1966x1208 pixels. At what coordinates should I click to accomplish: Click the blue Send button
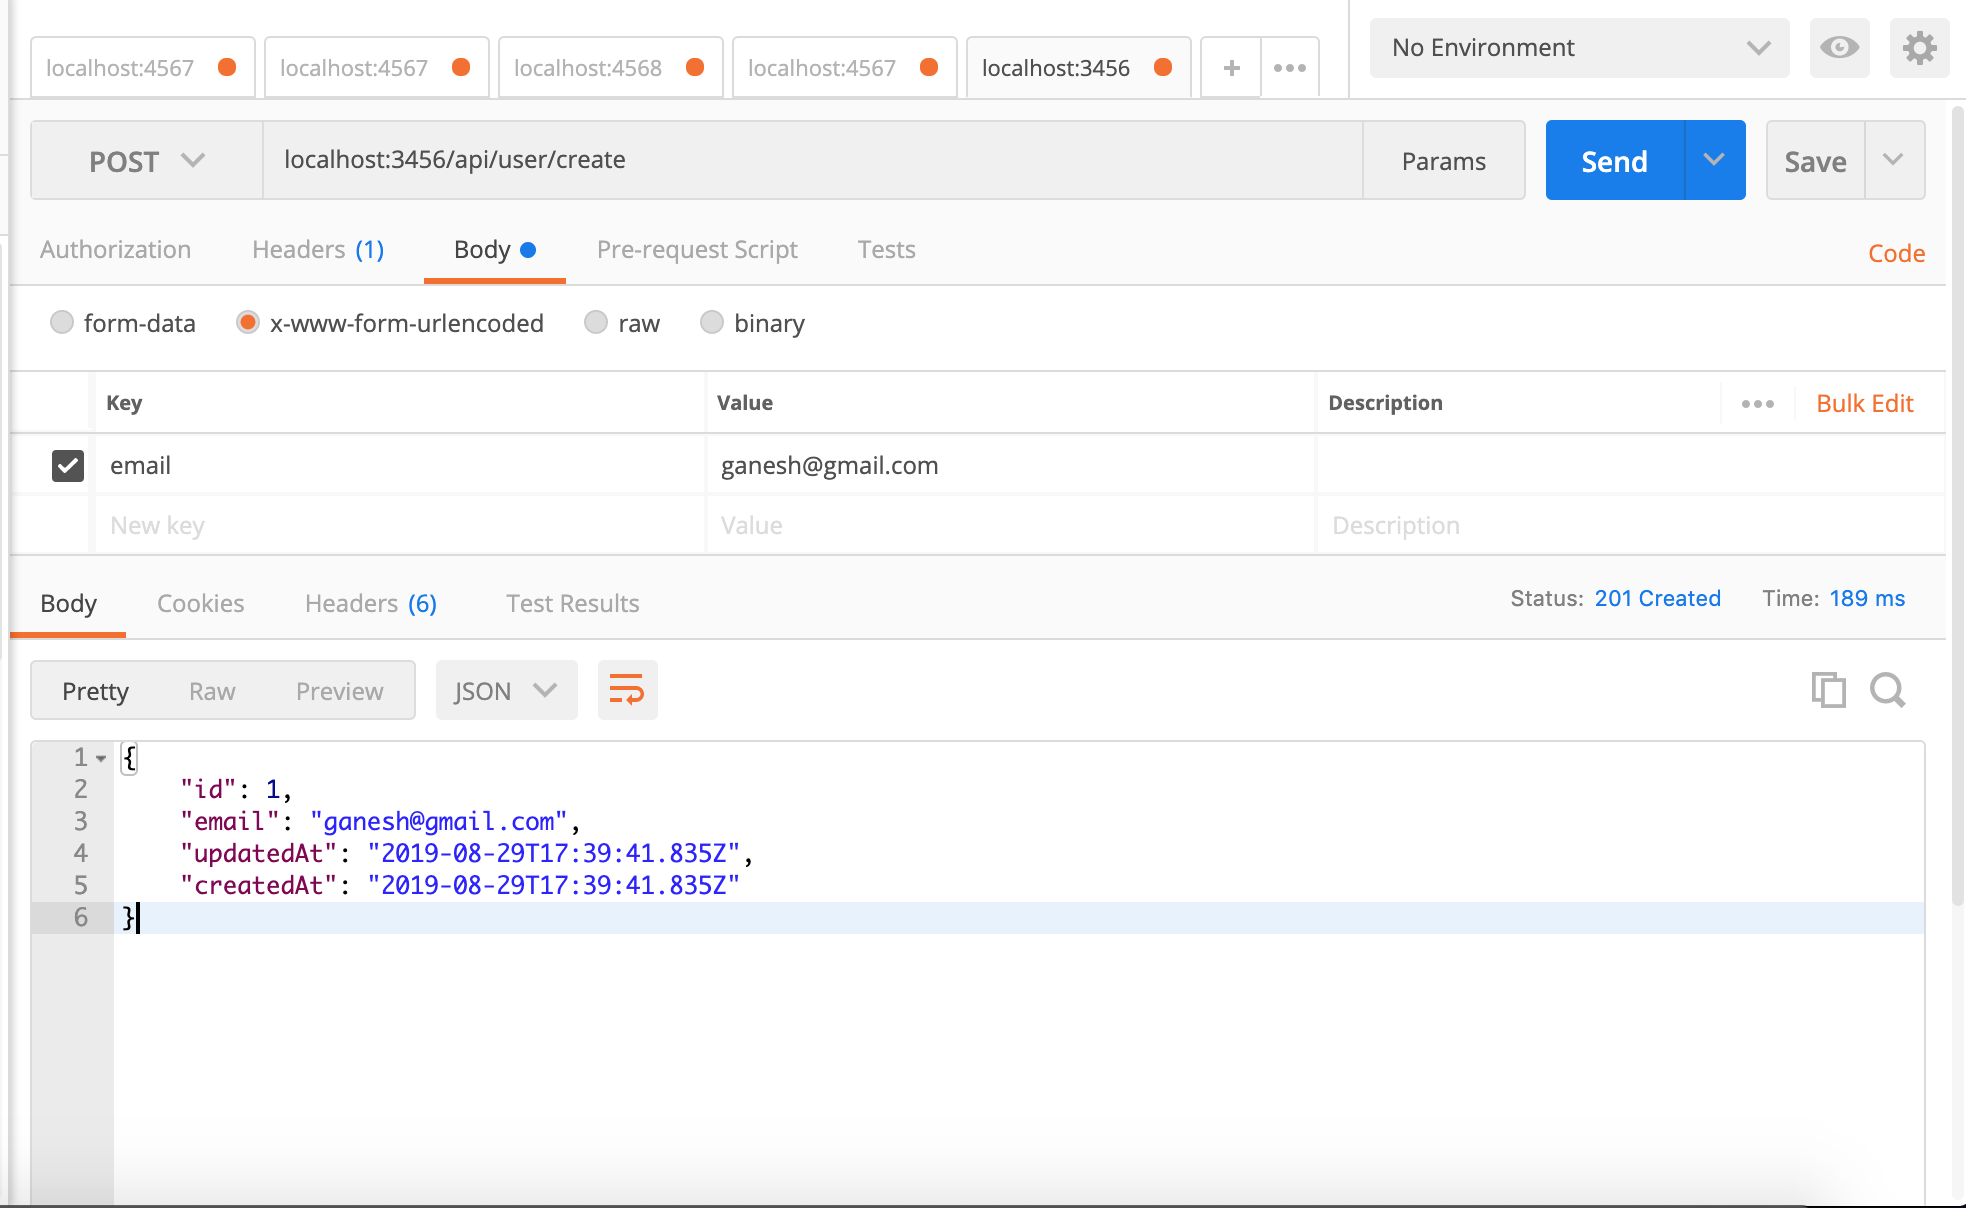tap(1614, 161)
